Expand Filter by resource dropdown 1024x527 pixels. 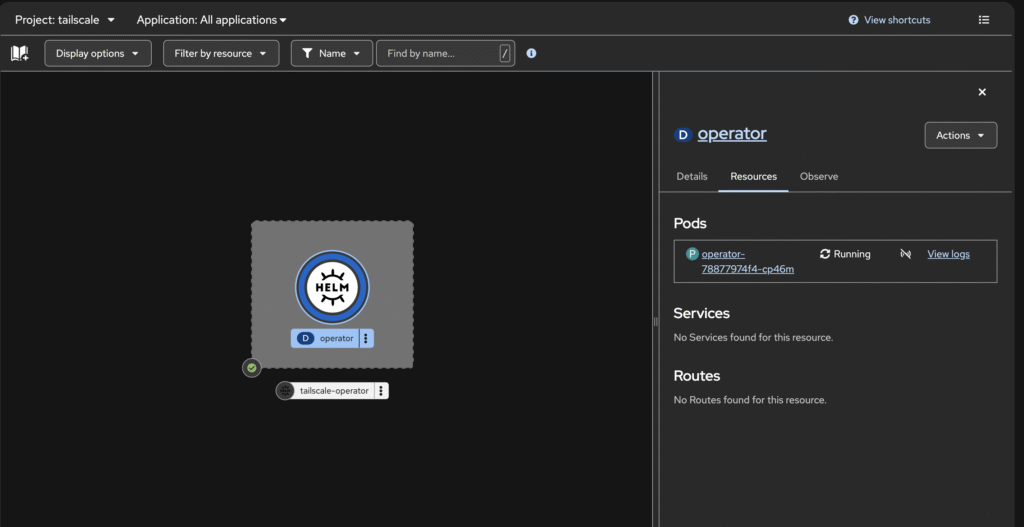221,54
